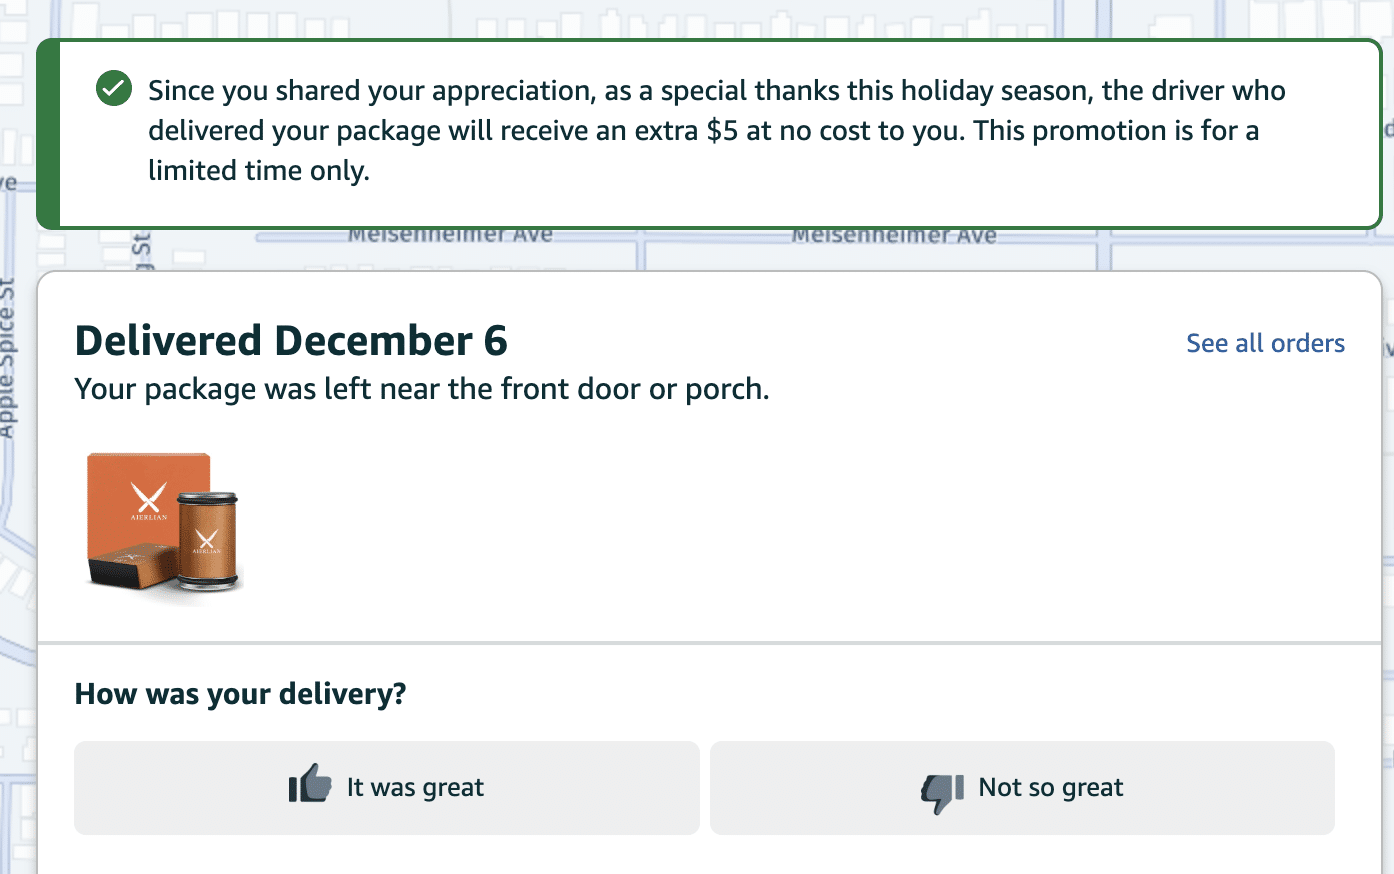The height and width of the screenshot is (874, 1394).
Task: Click the left Meisenheimer Ave map label
Action: point(450,236)
